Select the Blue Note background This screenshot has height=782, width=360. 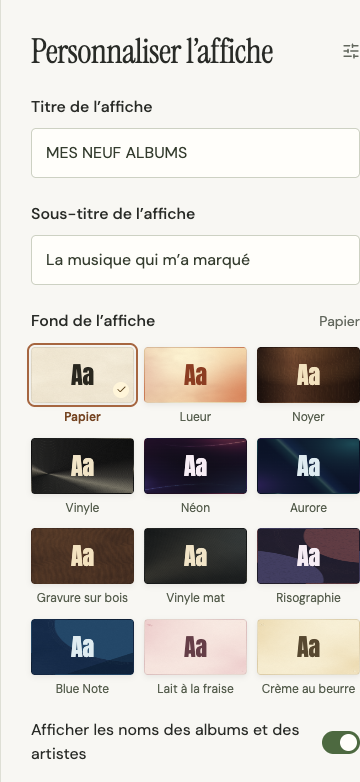[82, 647]
